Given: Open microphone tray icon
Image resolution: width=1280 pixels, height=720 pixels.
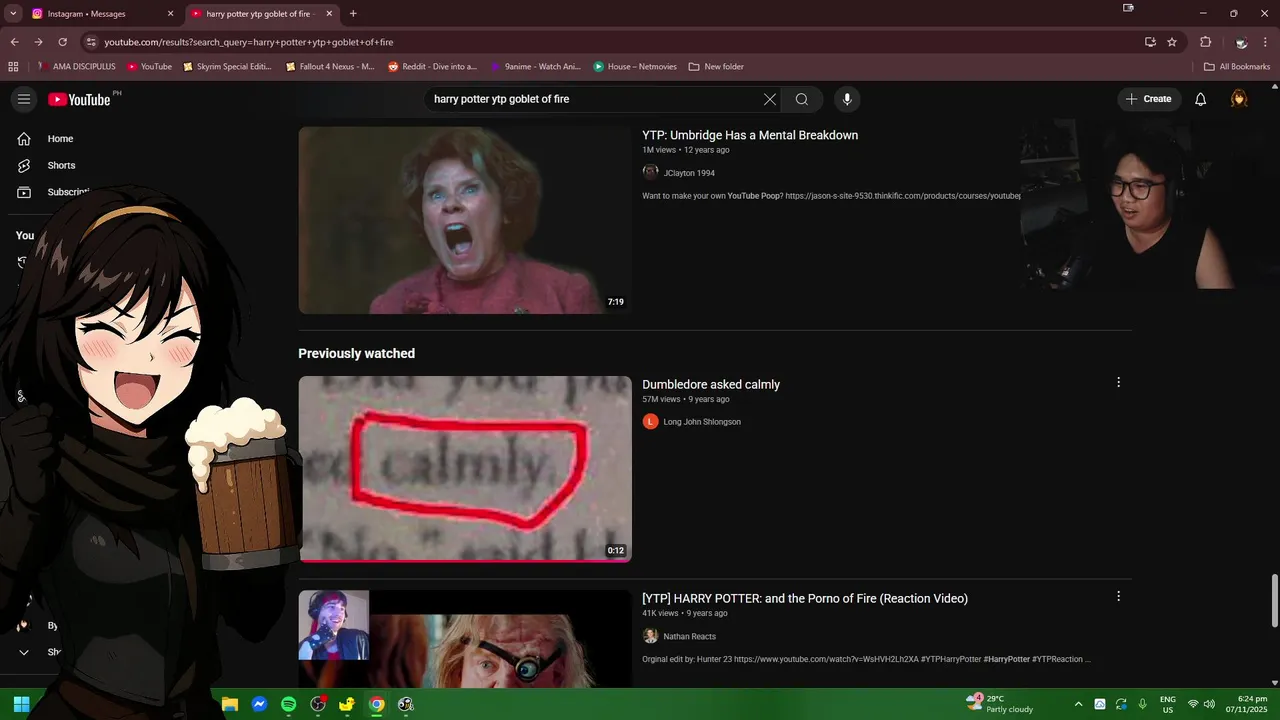Looking at the screenshot, I should [1142, 704].
